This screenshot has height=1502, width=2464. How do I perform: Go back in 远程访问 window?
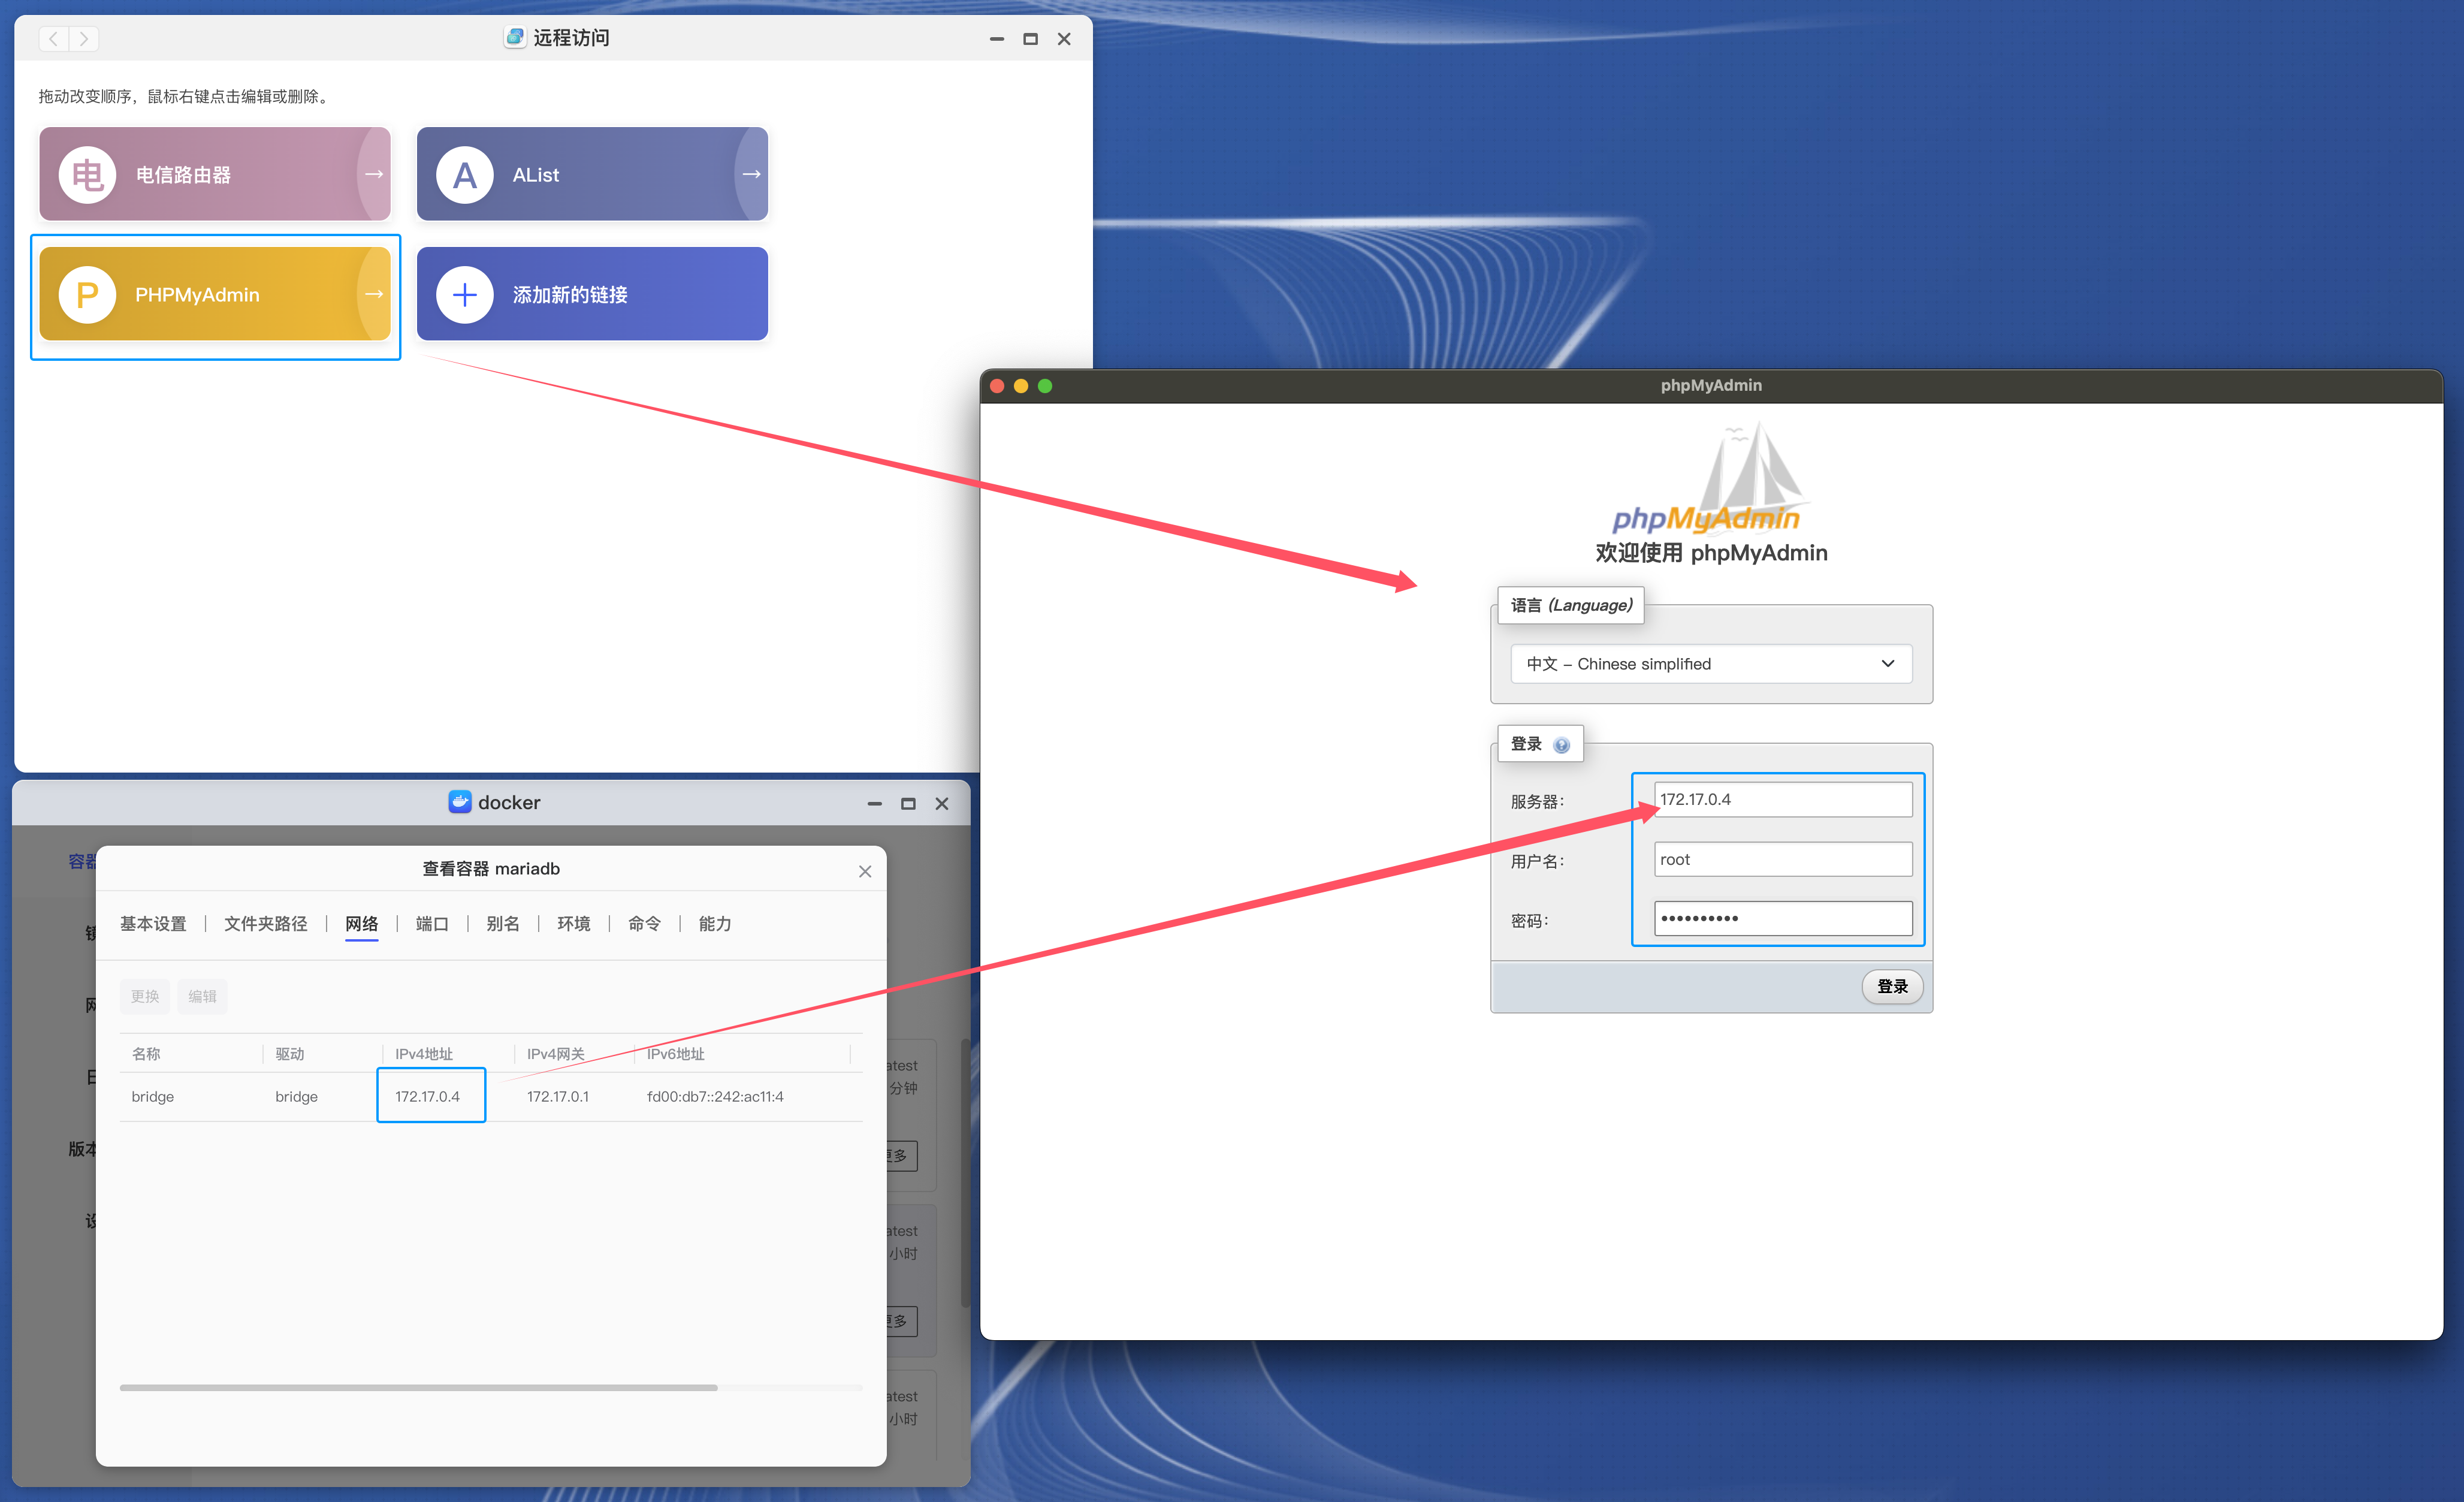(x=54, y=39)
